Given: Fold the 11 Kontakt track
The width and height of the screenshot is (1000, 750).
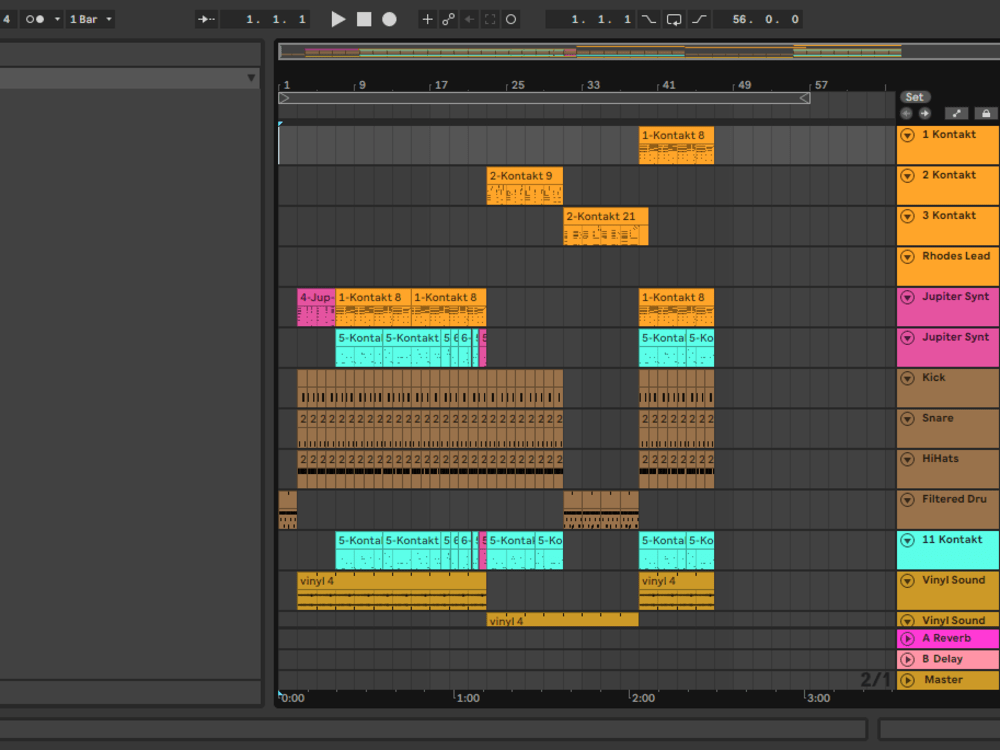Looking at the screenshot, I should click(x=908, y=540).
